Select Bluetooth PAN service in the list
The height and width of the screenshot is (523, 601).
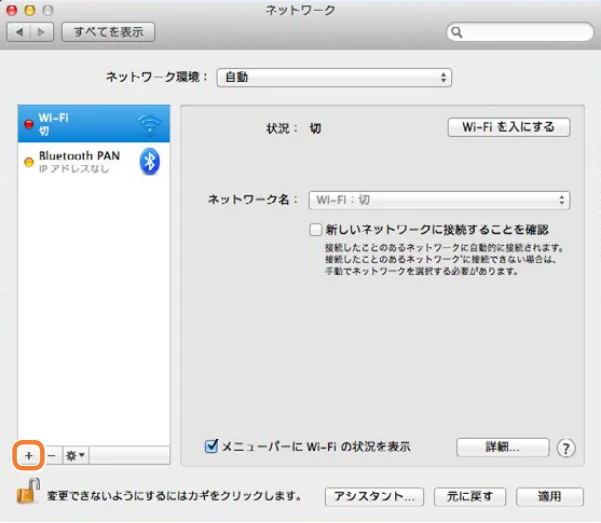tap(94, 161)
